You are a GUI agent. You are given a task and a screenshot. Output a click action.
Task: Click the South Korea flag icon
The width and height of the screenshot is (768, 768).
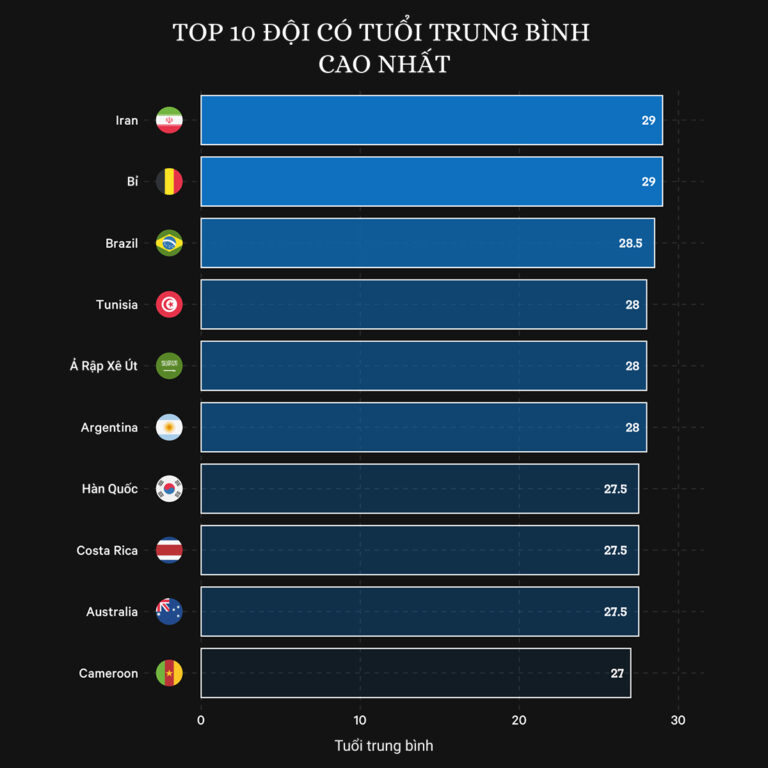point(169,489)
